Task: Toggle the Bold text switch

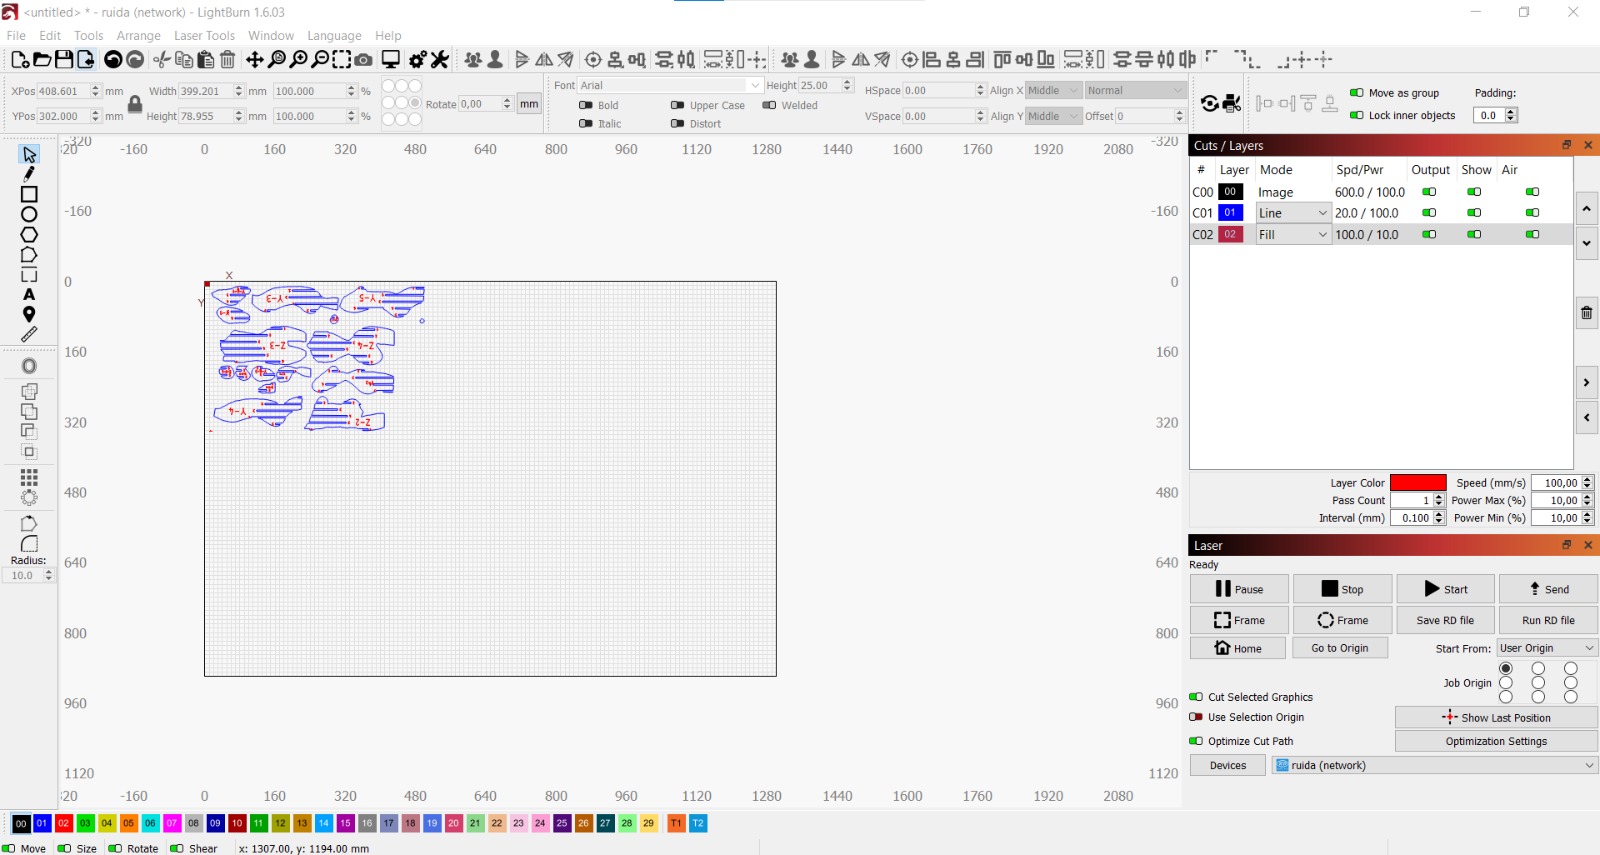Action: coord(586,105)
